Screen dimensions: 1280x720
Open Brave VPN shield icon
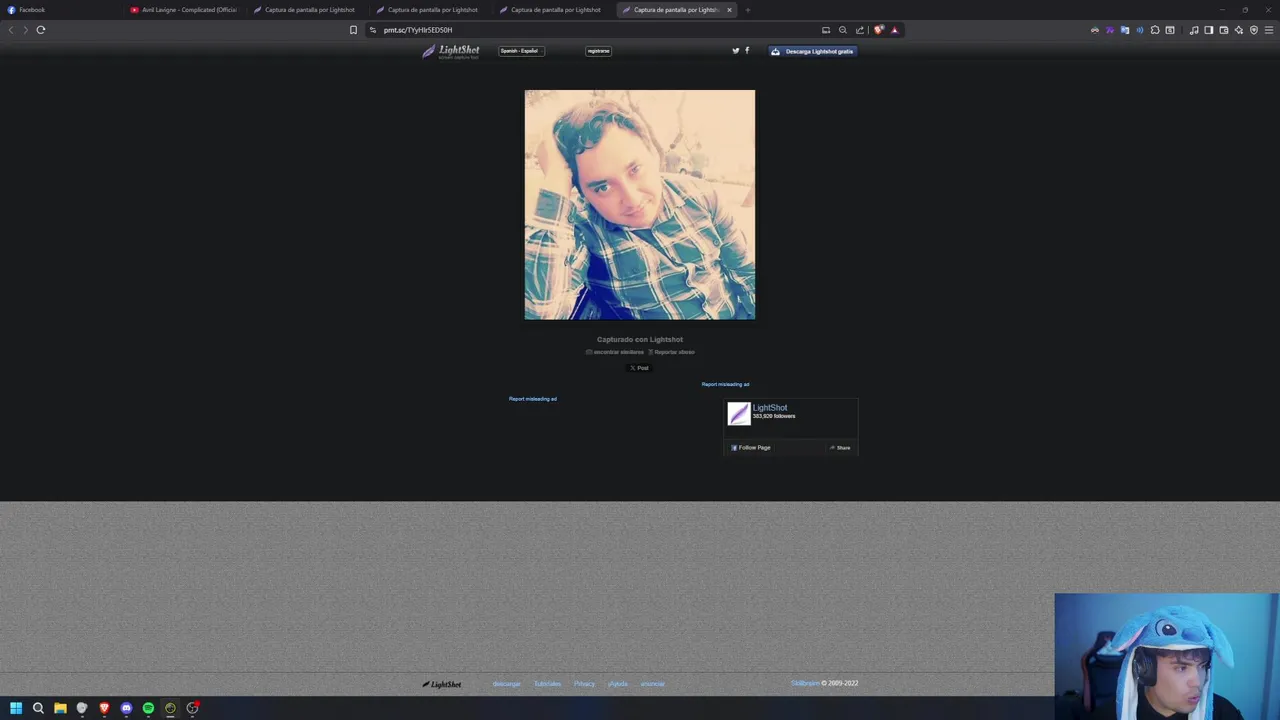point(1254,30)
